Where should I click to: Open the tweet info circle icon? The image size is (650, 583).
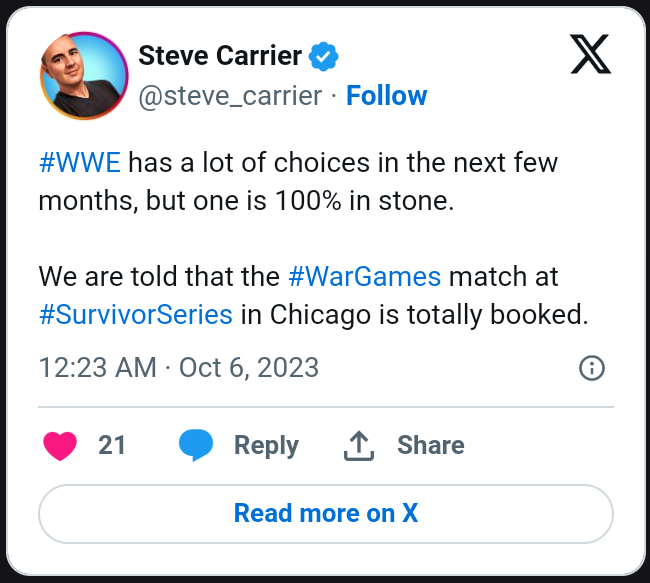click(x=592, y=368)
